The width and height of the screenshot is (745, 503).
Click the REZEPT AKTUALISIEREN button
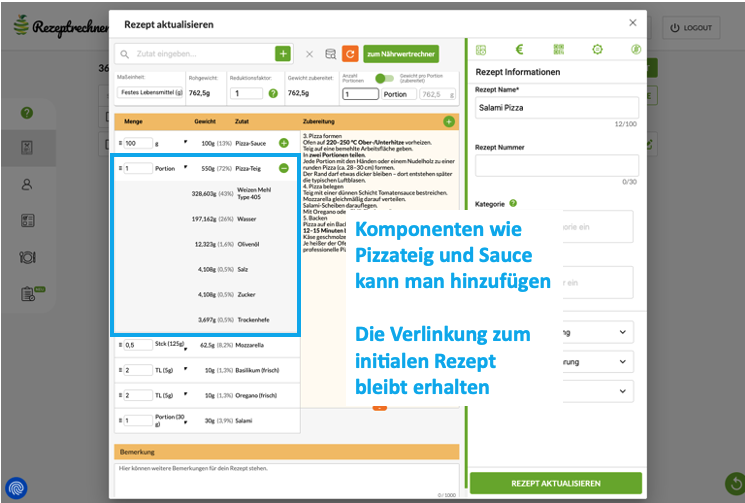click(x=556, y=483)
